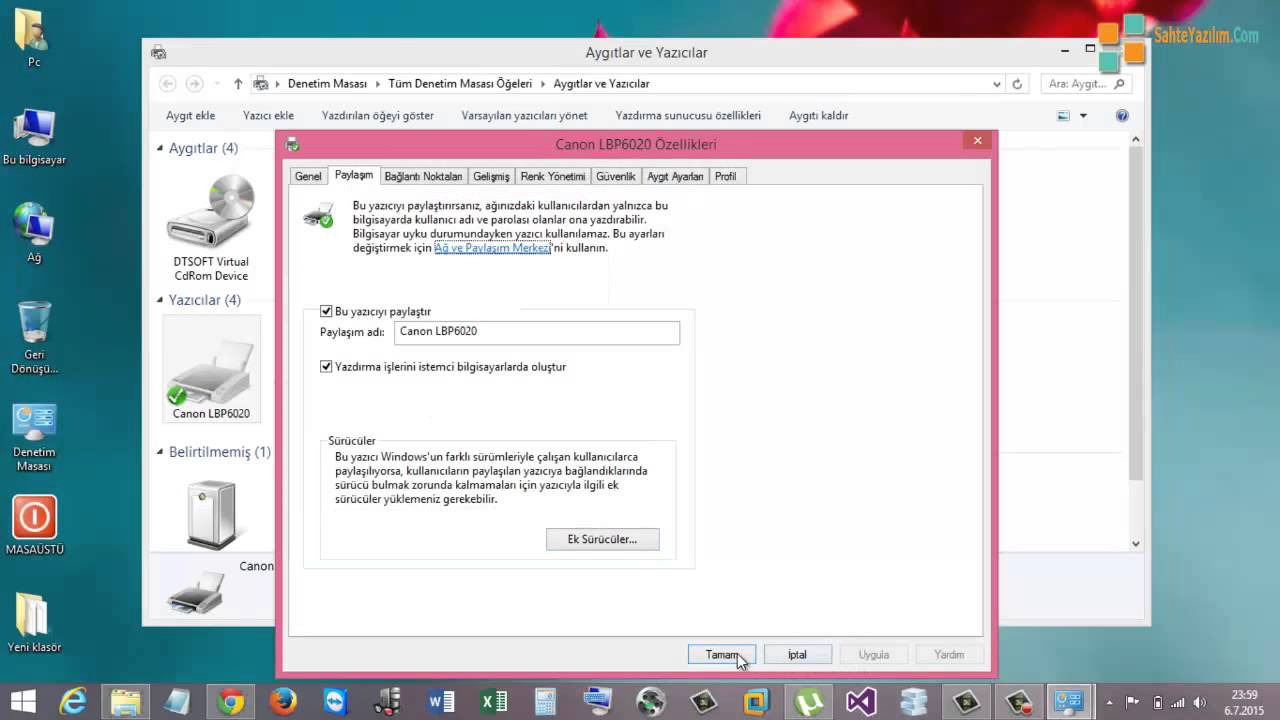Open the view options dropdown arrow
The width and height of the screenshot is (1280, 720).
point(1084,116)
